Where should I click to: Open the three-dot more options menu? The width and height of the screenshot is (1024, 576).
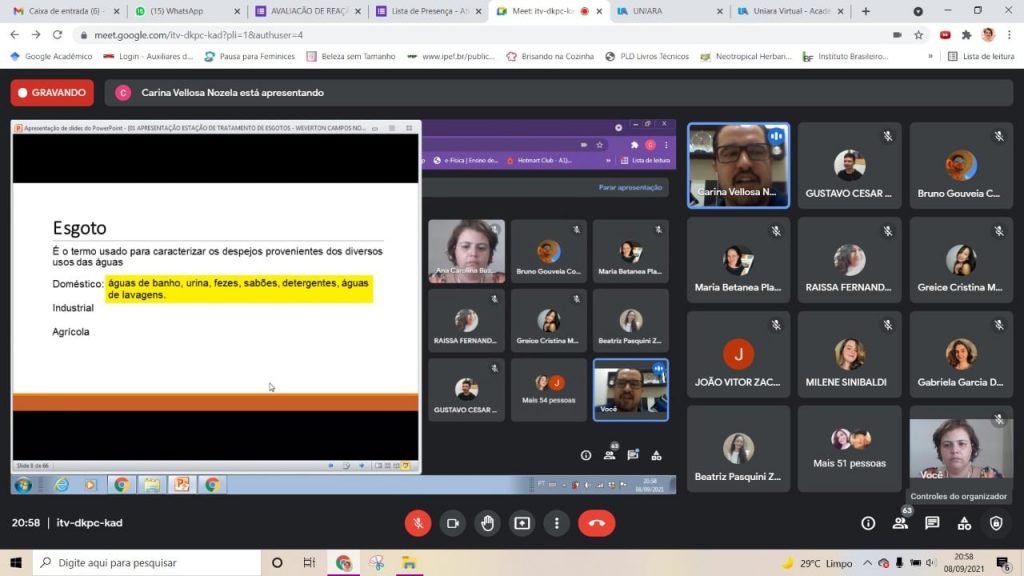tap(556, 523)
